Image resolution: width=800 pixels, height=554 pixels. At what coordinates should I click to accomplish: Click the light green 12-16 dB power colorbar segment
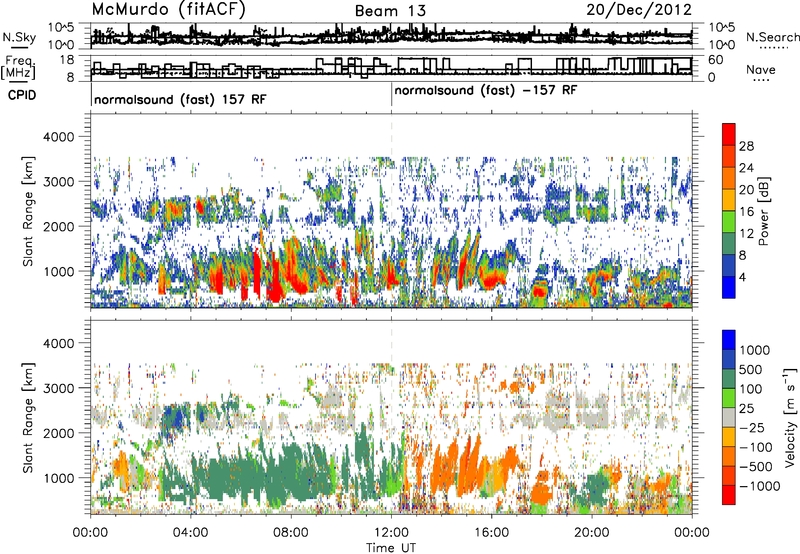(x=729, y=222)
